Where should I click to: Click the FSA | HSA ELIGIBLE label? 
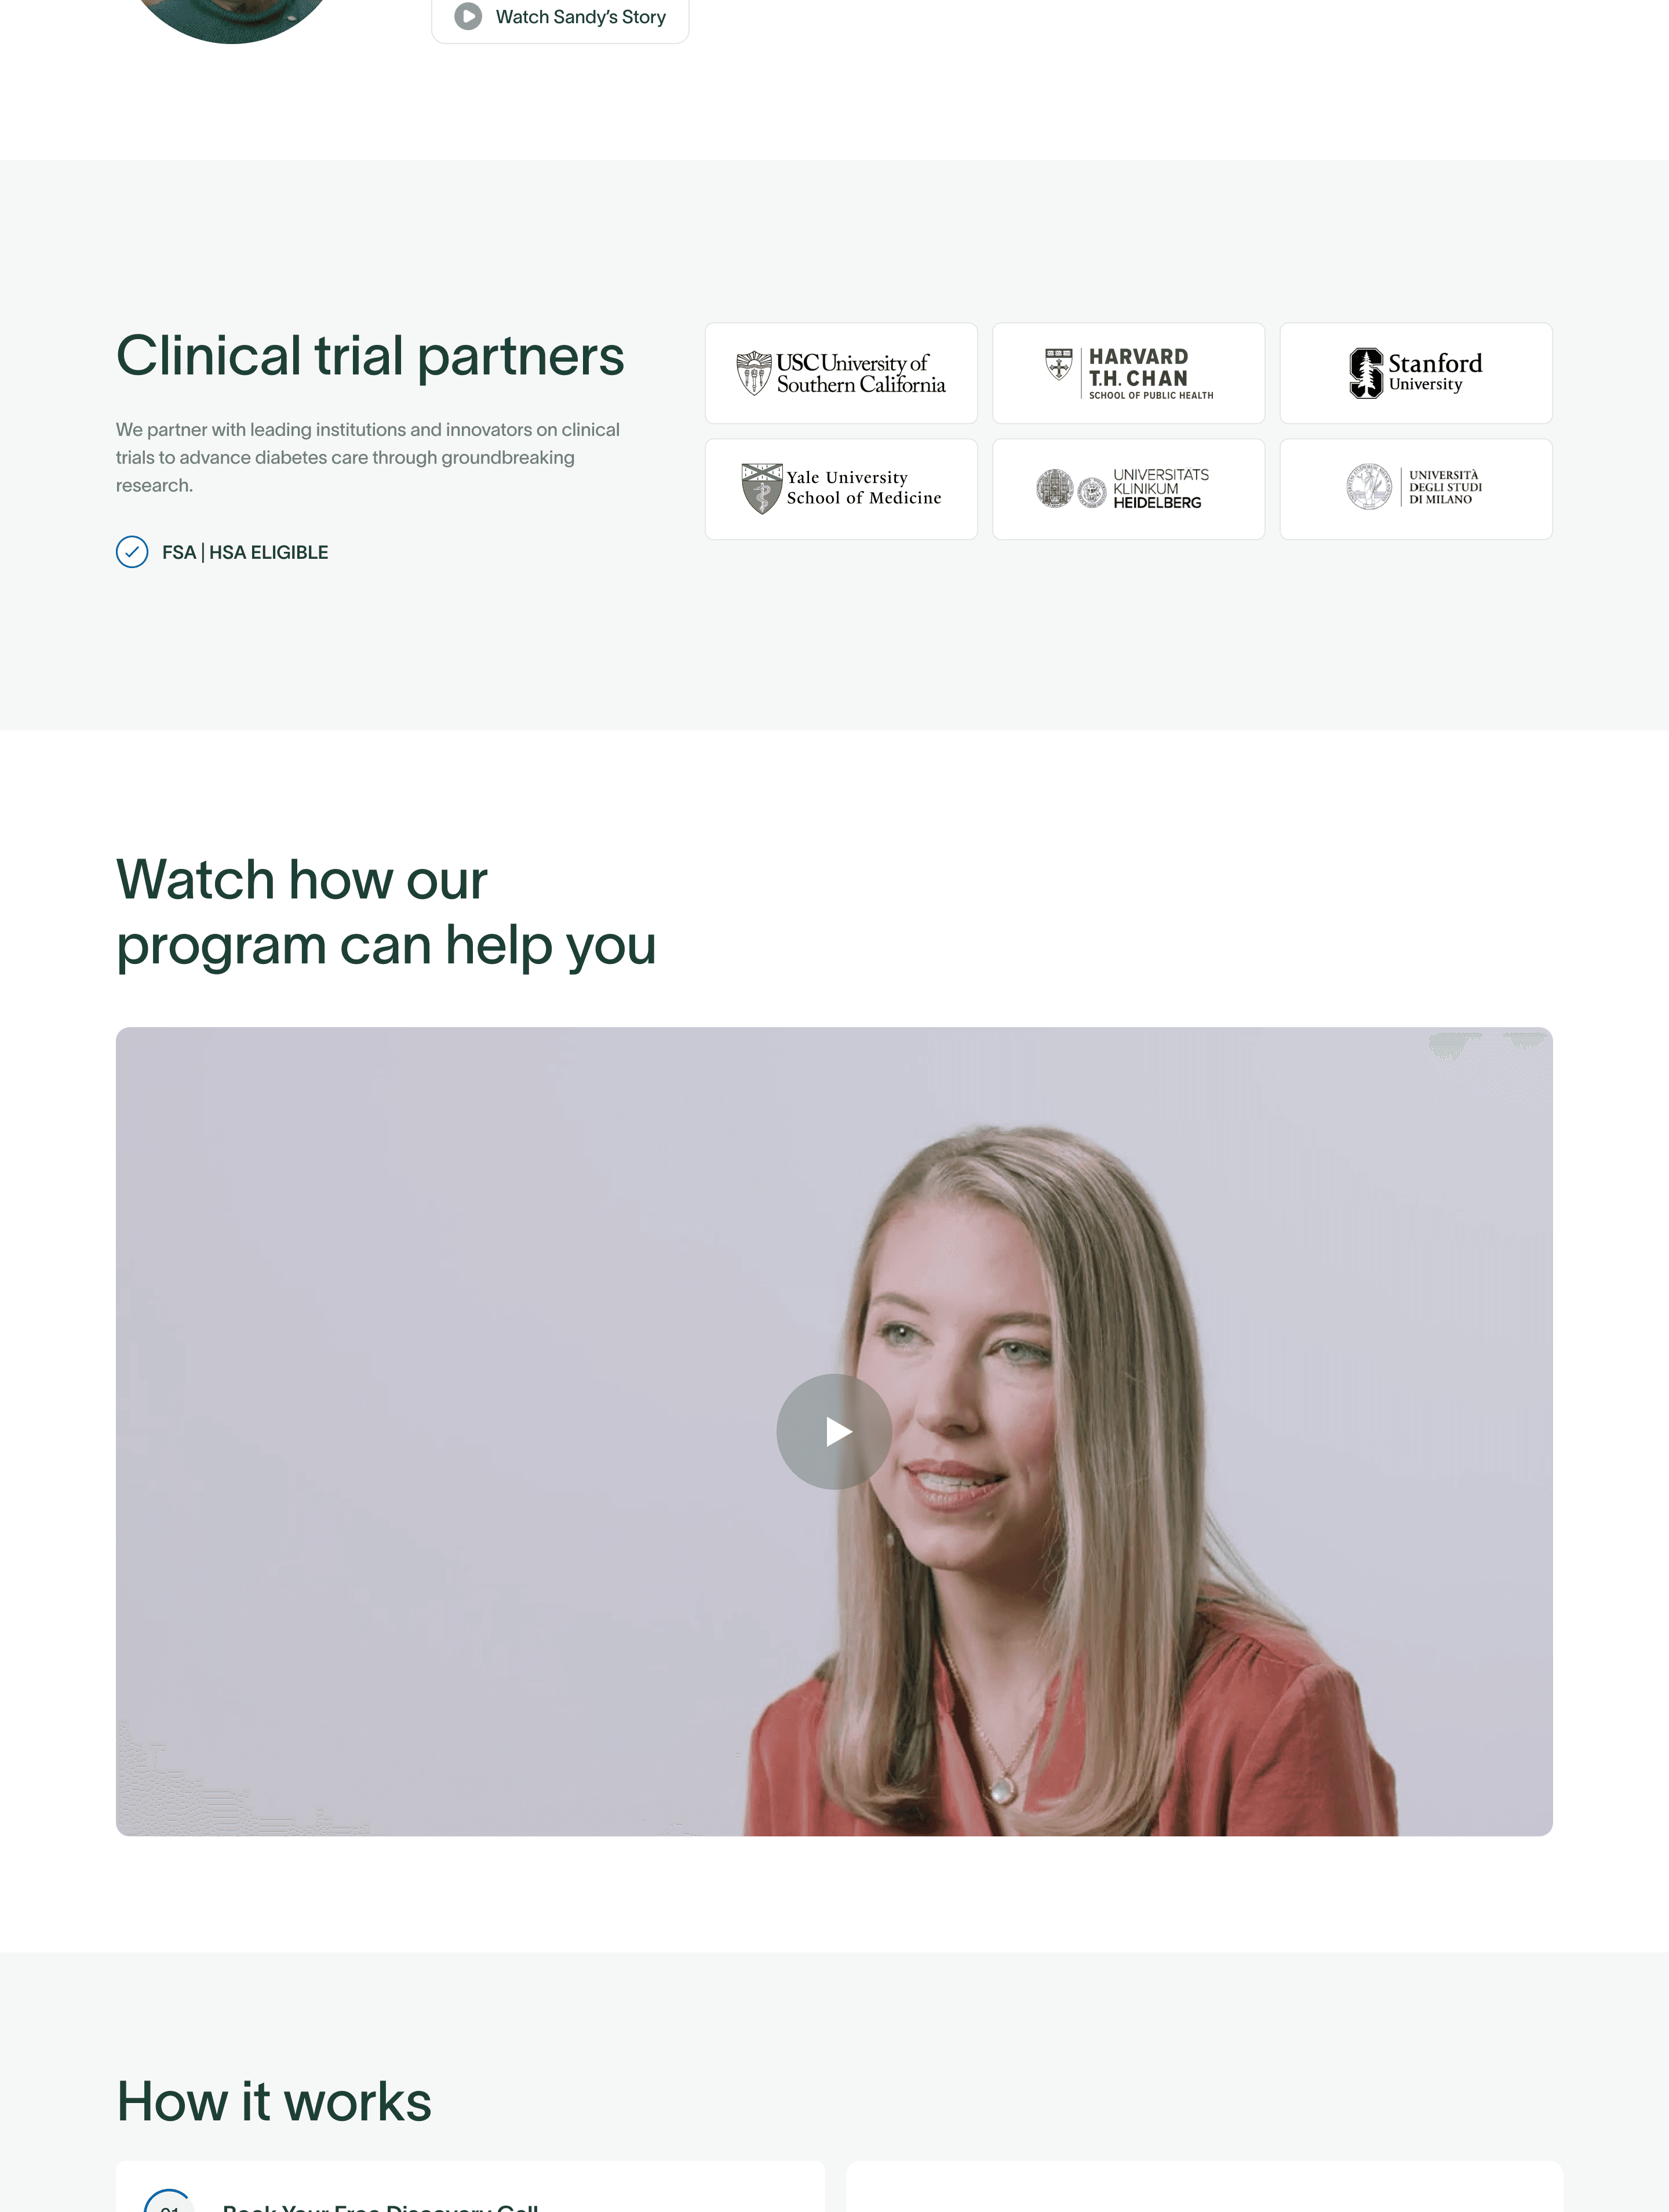245,552
